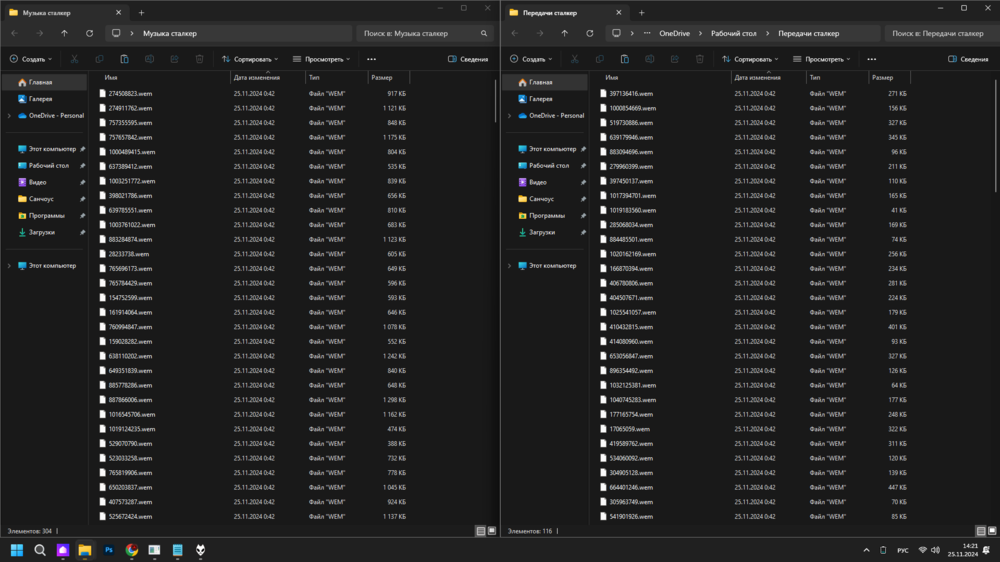Switch the right window to details list view
This screenshot has width=1000, height=562.
(981, 530)
